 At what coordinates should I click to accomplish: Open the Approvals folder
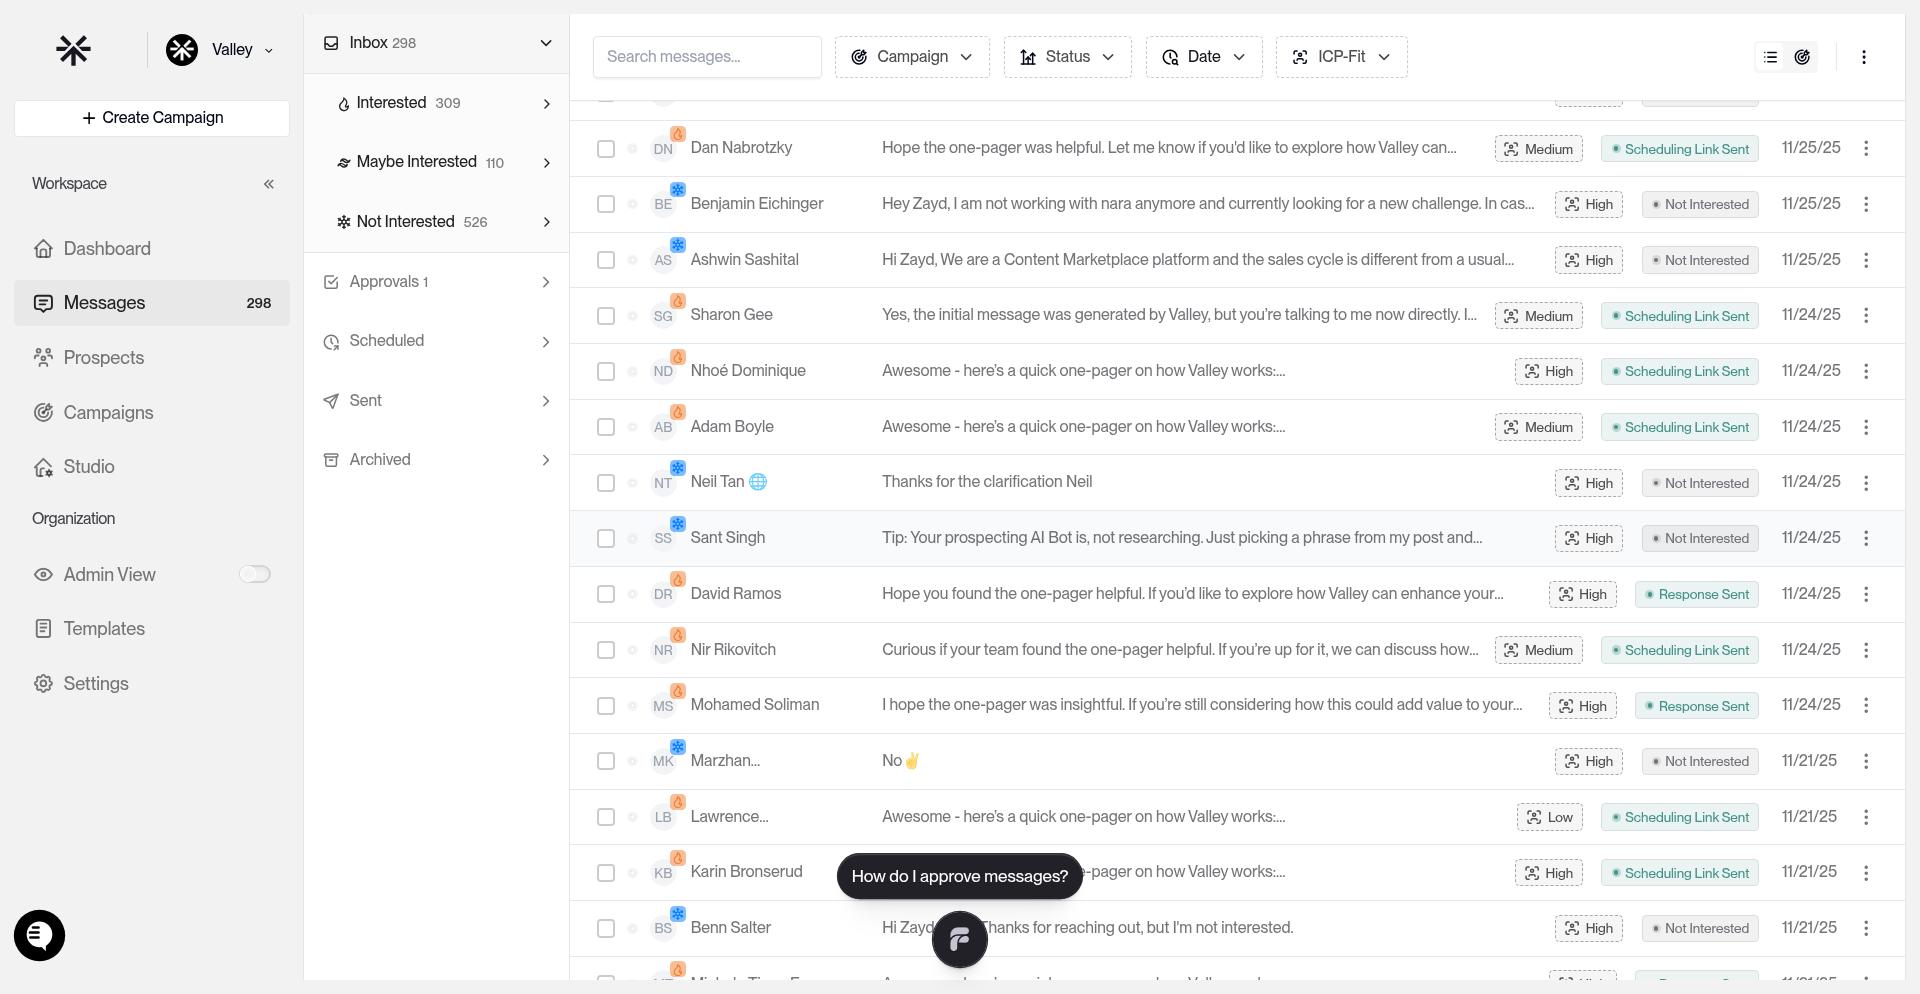[437, 282]
